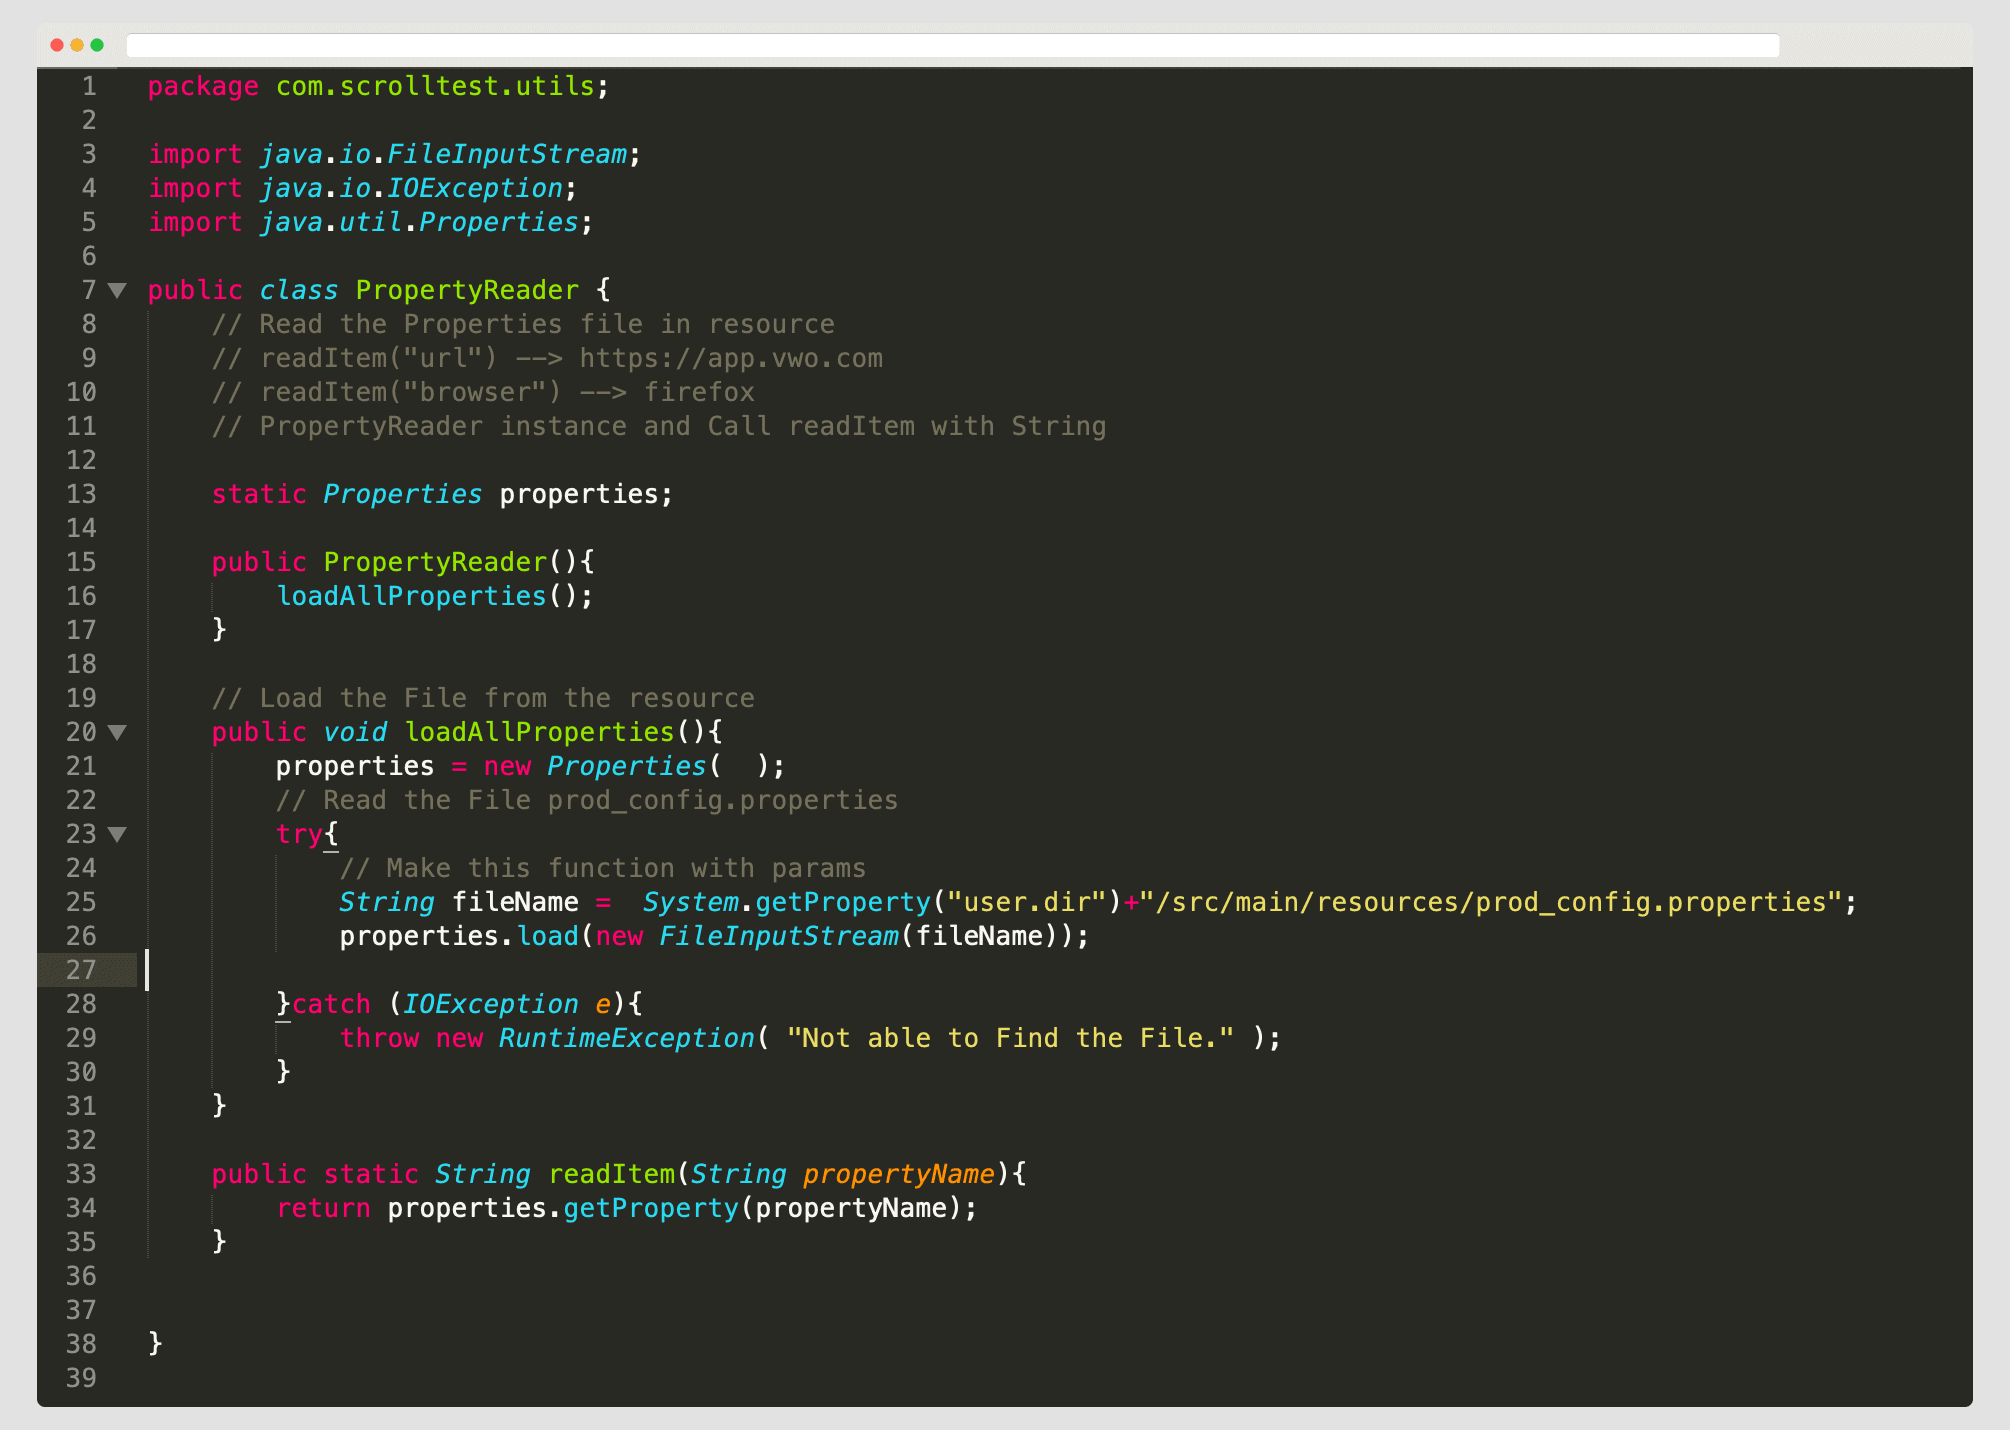The width and height of the screenshot is (2010, 1430).
Task: Click the static Properties declaration on line 13
Action: point(440,494)
